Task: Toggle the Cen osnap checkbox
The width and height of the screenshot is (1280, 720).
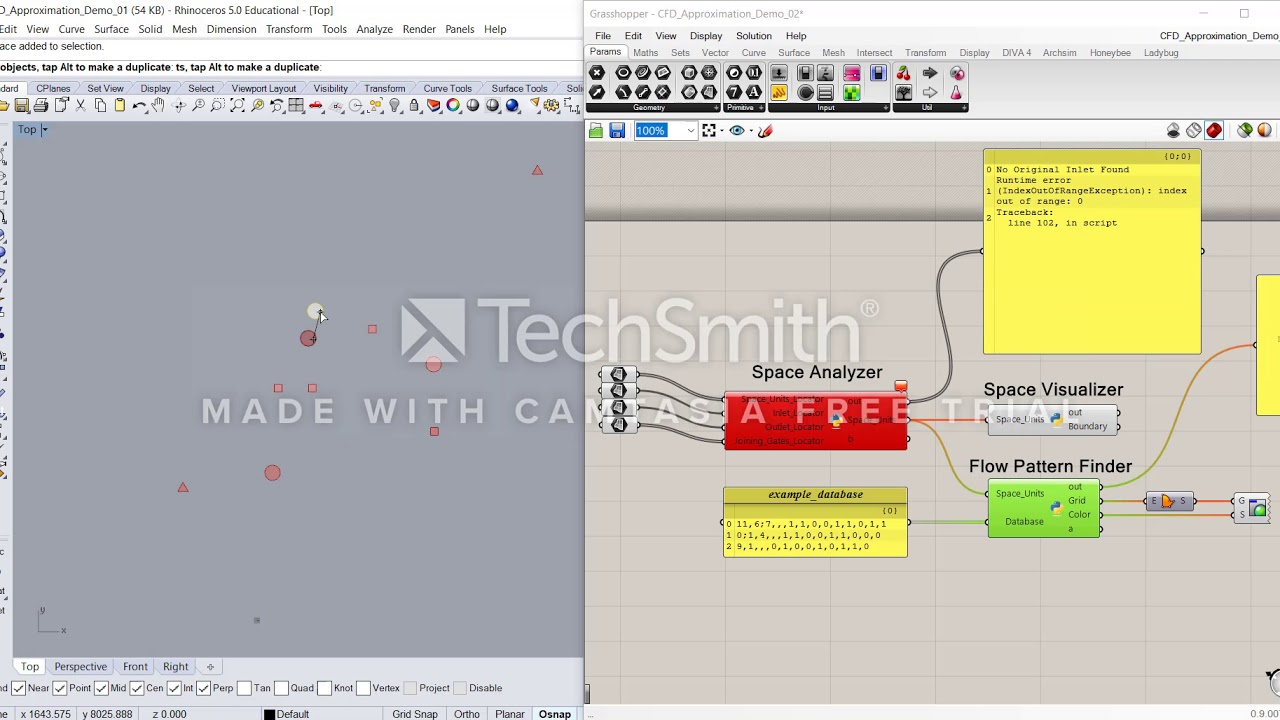Action: [x=136, y=688]
